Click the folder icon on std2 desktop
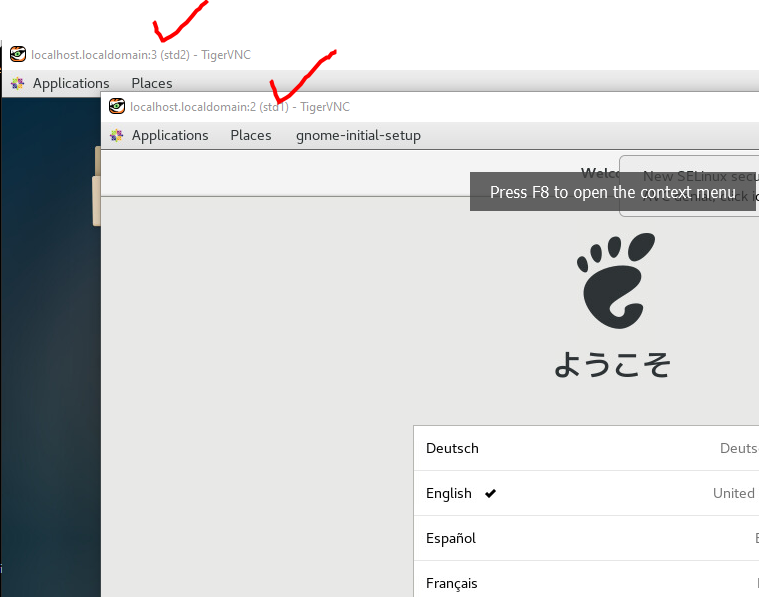 pyautogui.click(x=97, y=186)
